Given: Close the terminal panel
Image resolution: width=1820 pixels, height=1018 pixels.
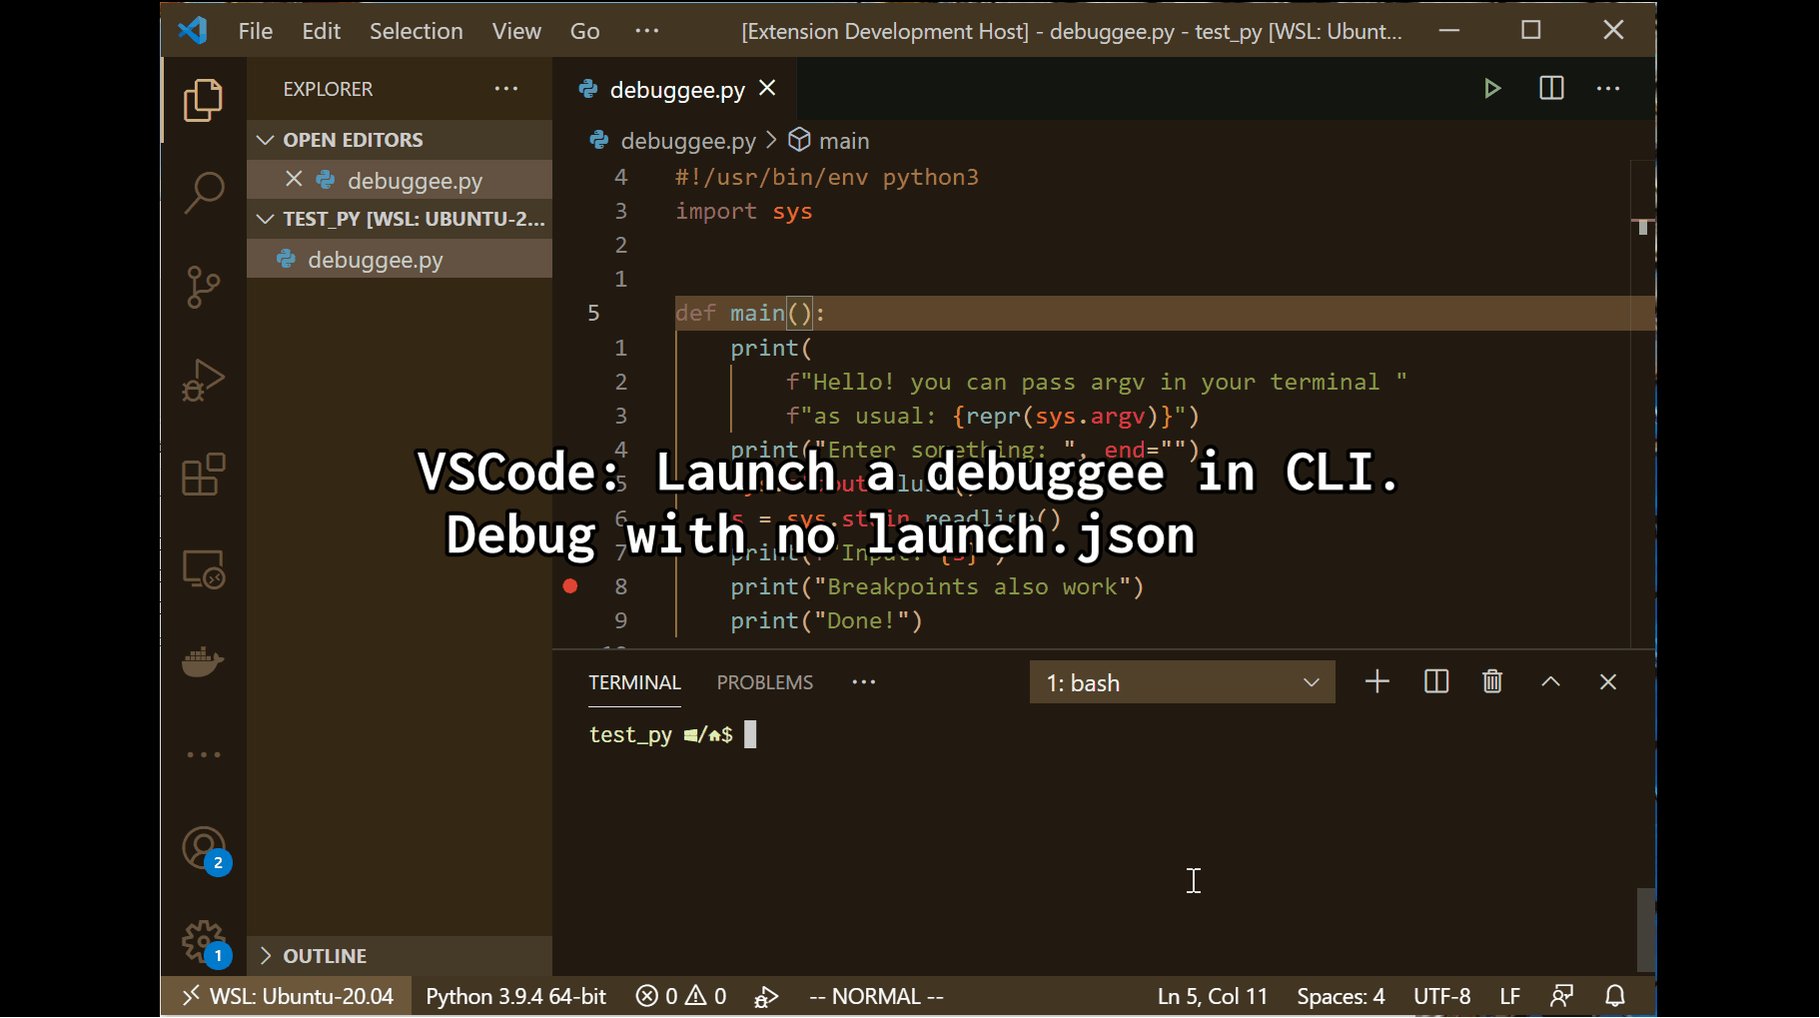Looking at the screenshot, I should click(1608, 682).
